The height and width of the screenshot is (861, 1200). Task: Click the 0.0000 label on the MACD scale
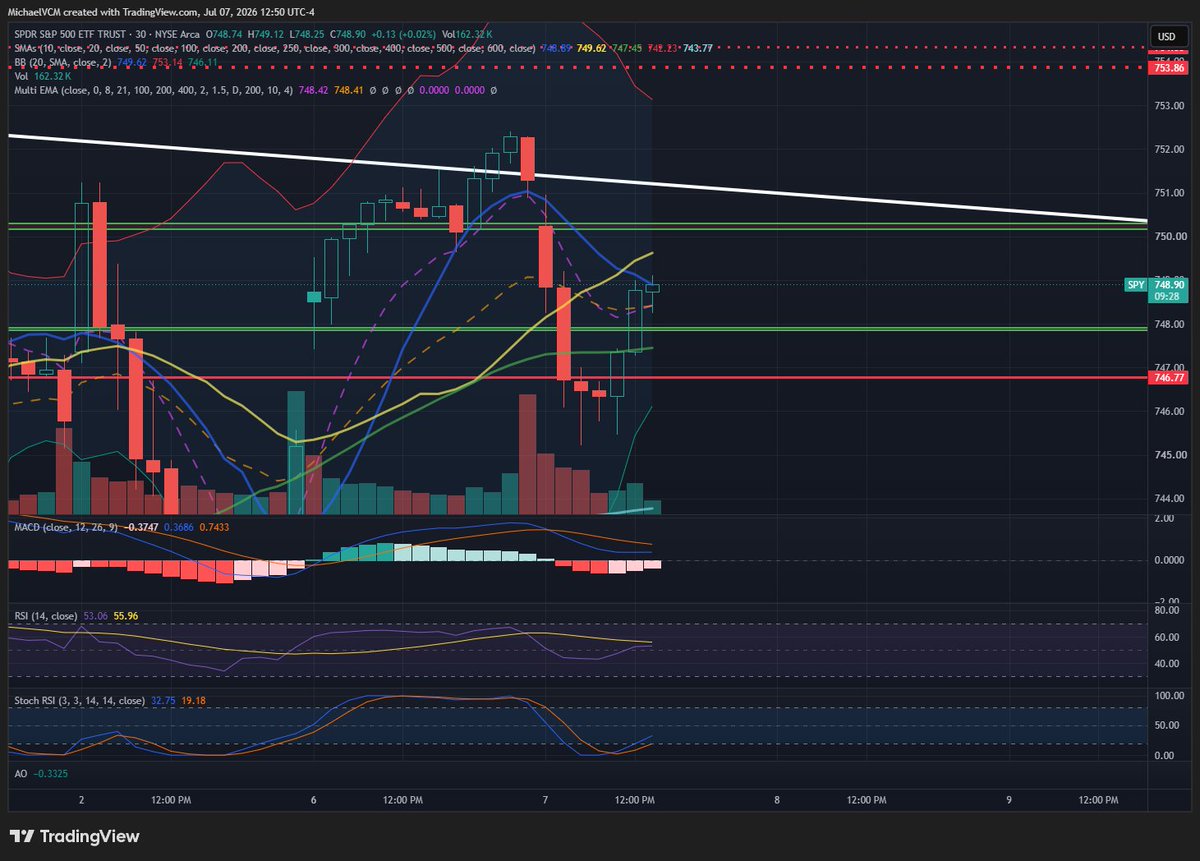1168,560
